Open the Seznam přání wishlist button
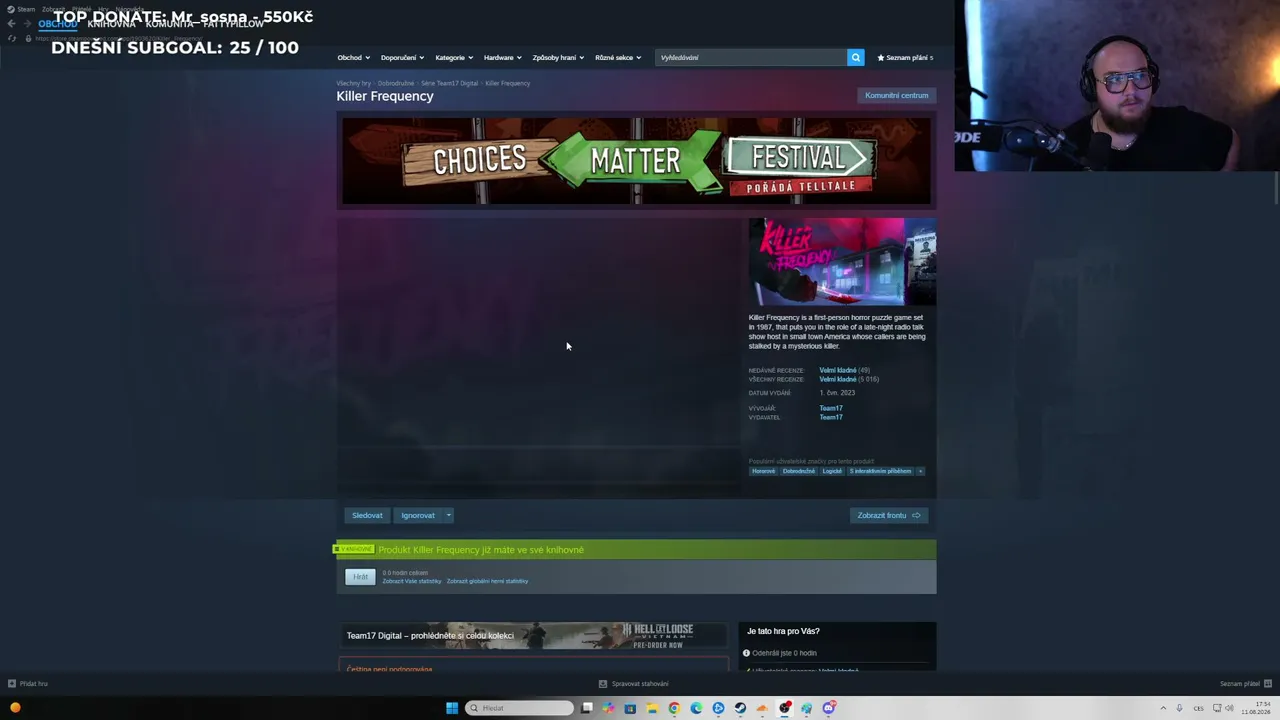Viewport: 1280px width, 720px height. [x=905, y=57]
